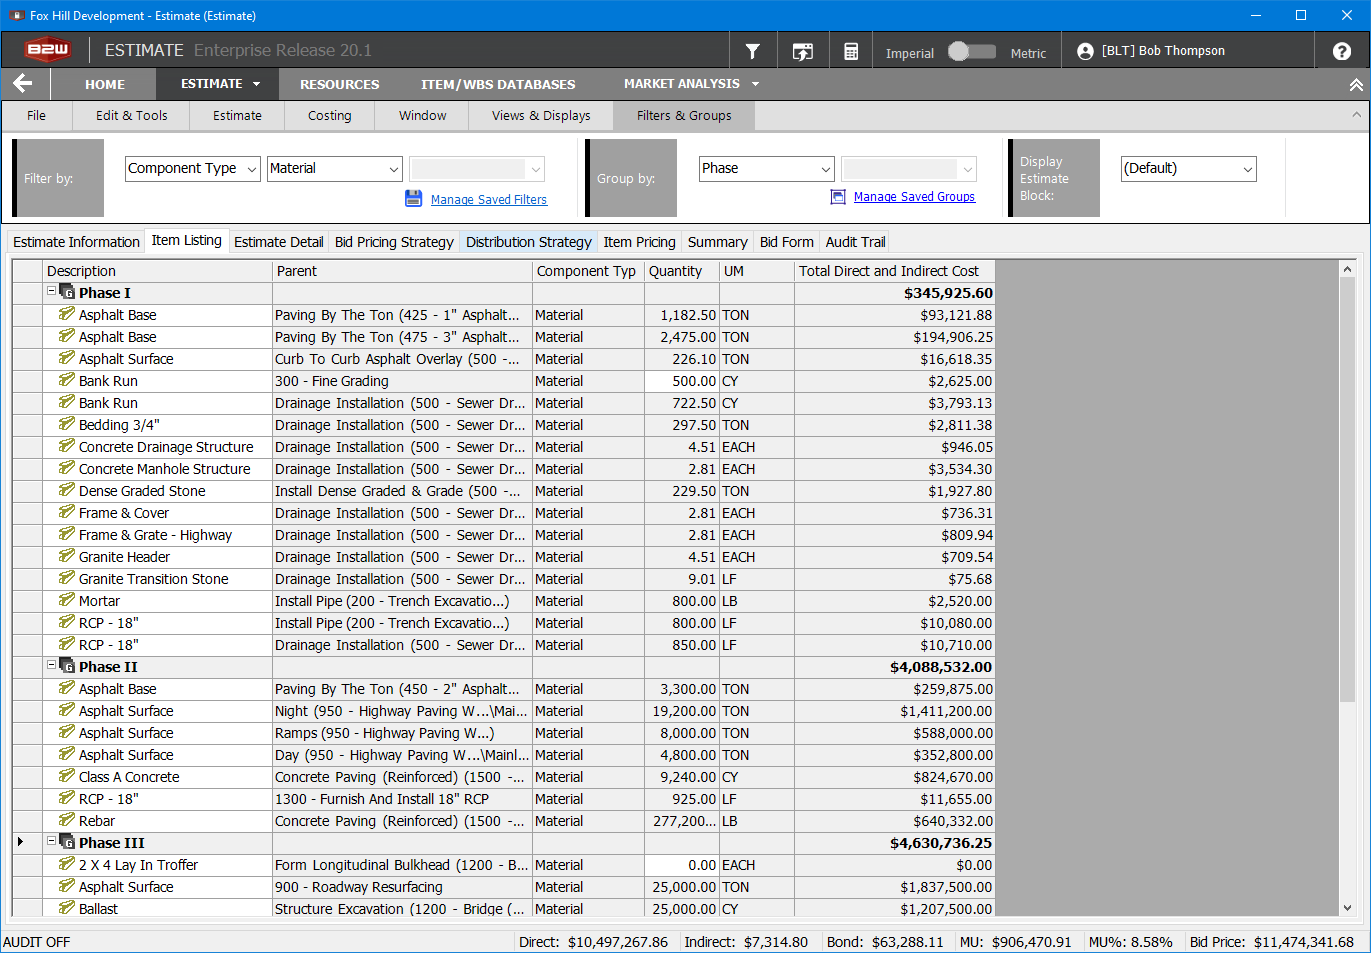1371x953 pixels.
Task: Click the material icon for Mortar row
Action: [x=67, y=600]
